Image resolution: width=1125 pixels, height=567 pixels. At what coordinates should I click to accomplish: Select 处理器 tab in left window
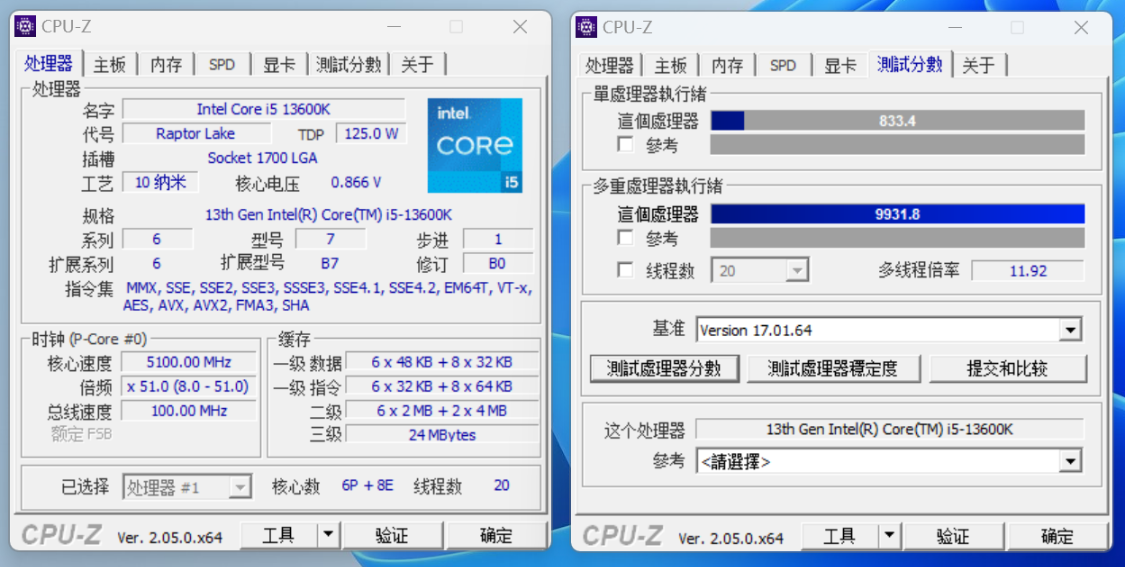click(x=49, y=63)
